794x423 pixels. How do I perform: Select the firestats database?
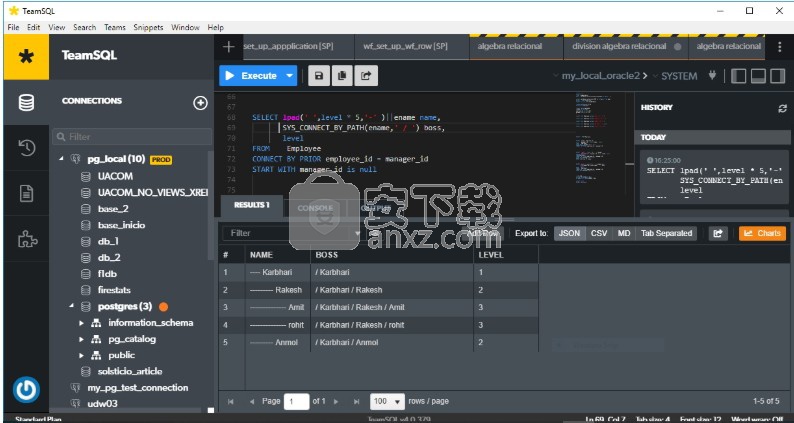tap(114, 290)
